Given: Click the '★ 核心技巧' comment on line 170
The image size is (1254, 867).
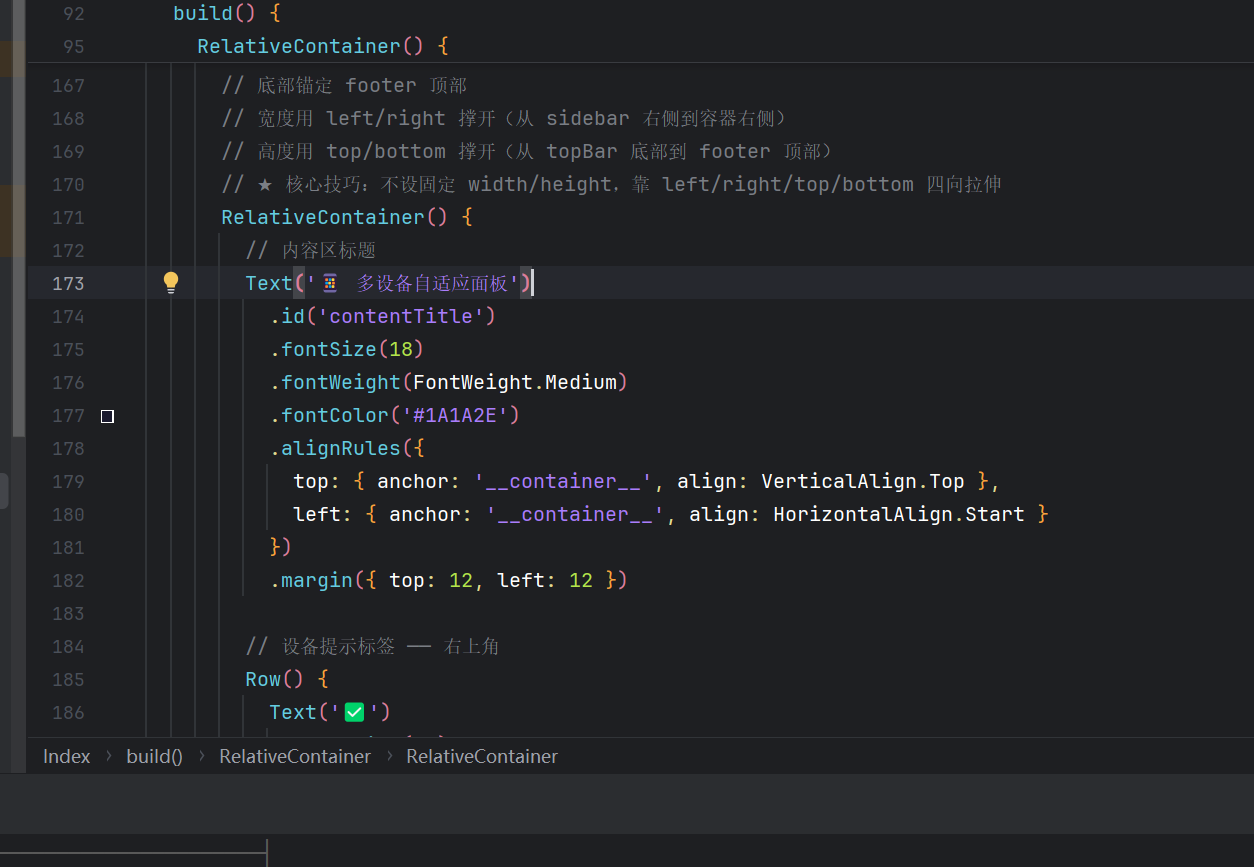Looking at the screenshot, I should point(612,185).
